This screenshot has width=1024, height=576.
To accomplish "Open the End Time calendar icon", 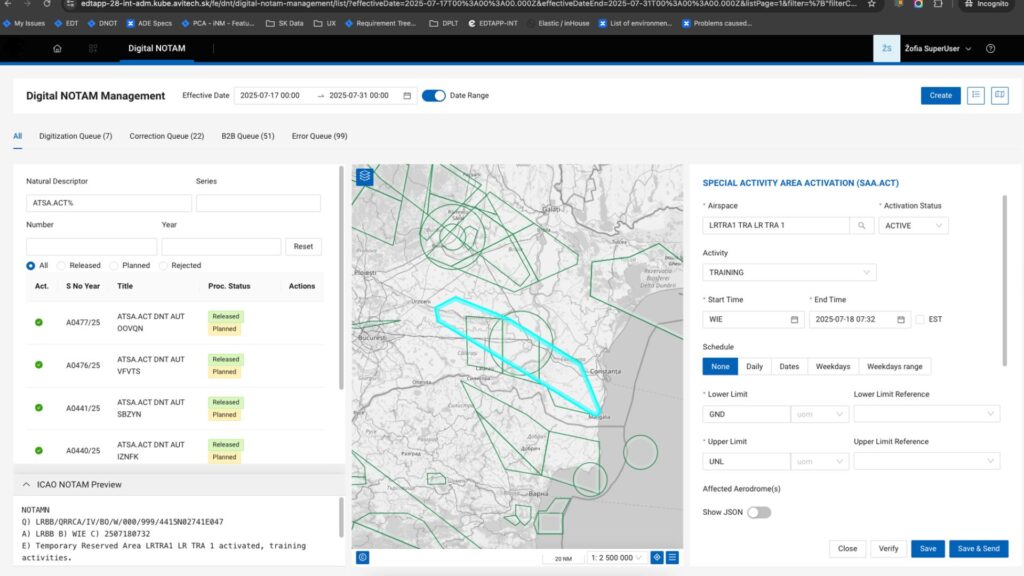I will point(900,320).
